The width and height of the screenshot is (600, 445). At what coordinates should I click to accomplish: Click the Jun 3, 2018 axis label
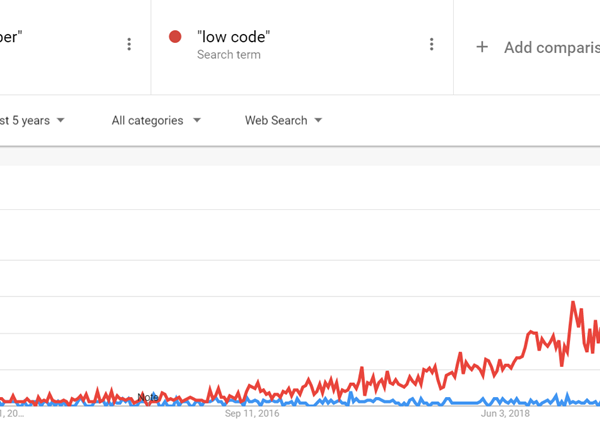pyautogui.click(x=505, y=414)
